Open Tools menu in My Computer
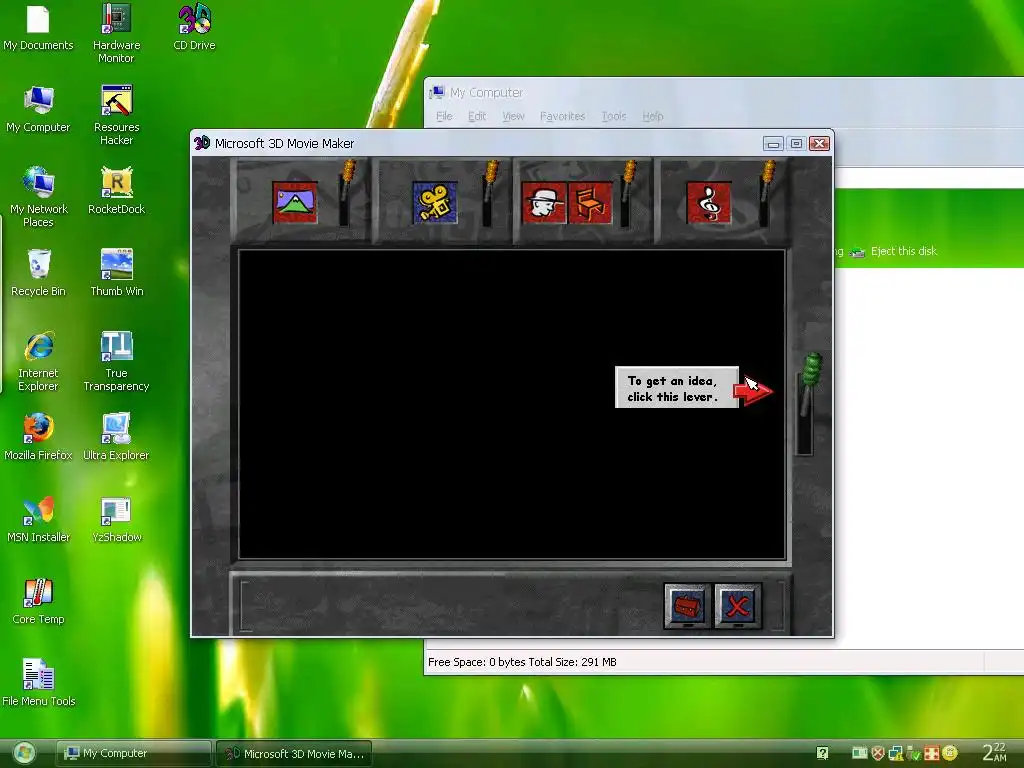This screenshot has width=1024, height=768. (614, 116)
